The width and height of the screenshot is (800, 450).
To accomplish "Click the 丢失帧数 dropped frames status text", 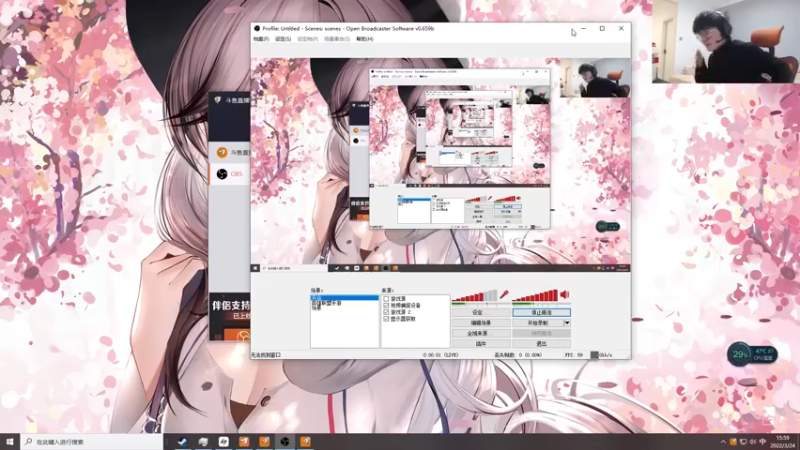I will [517, 355].
